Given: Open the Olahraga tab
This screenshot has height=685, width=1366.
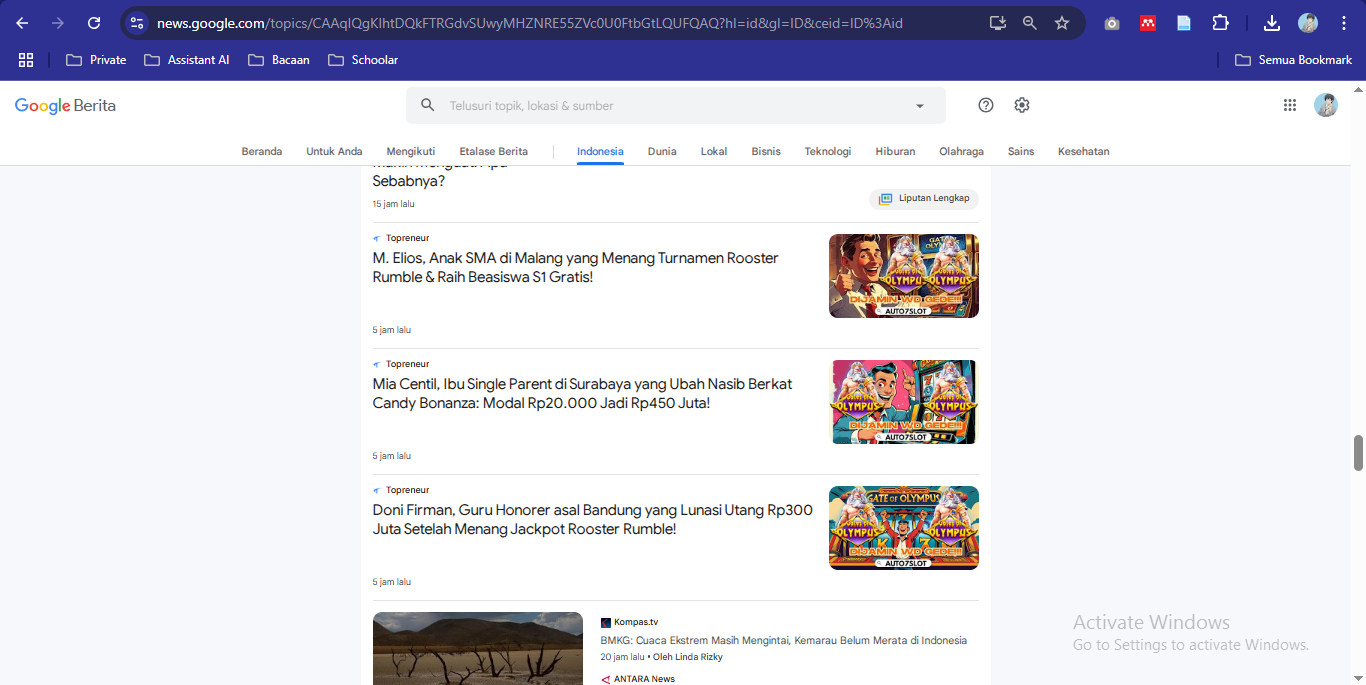Looking at the screenshot, I should [961, 151].
